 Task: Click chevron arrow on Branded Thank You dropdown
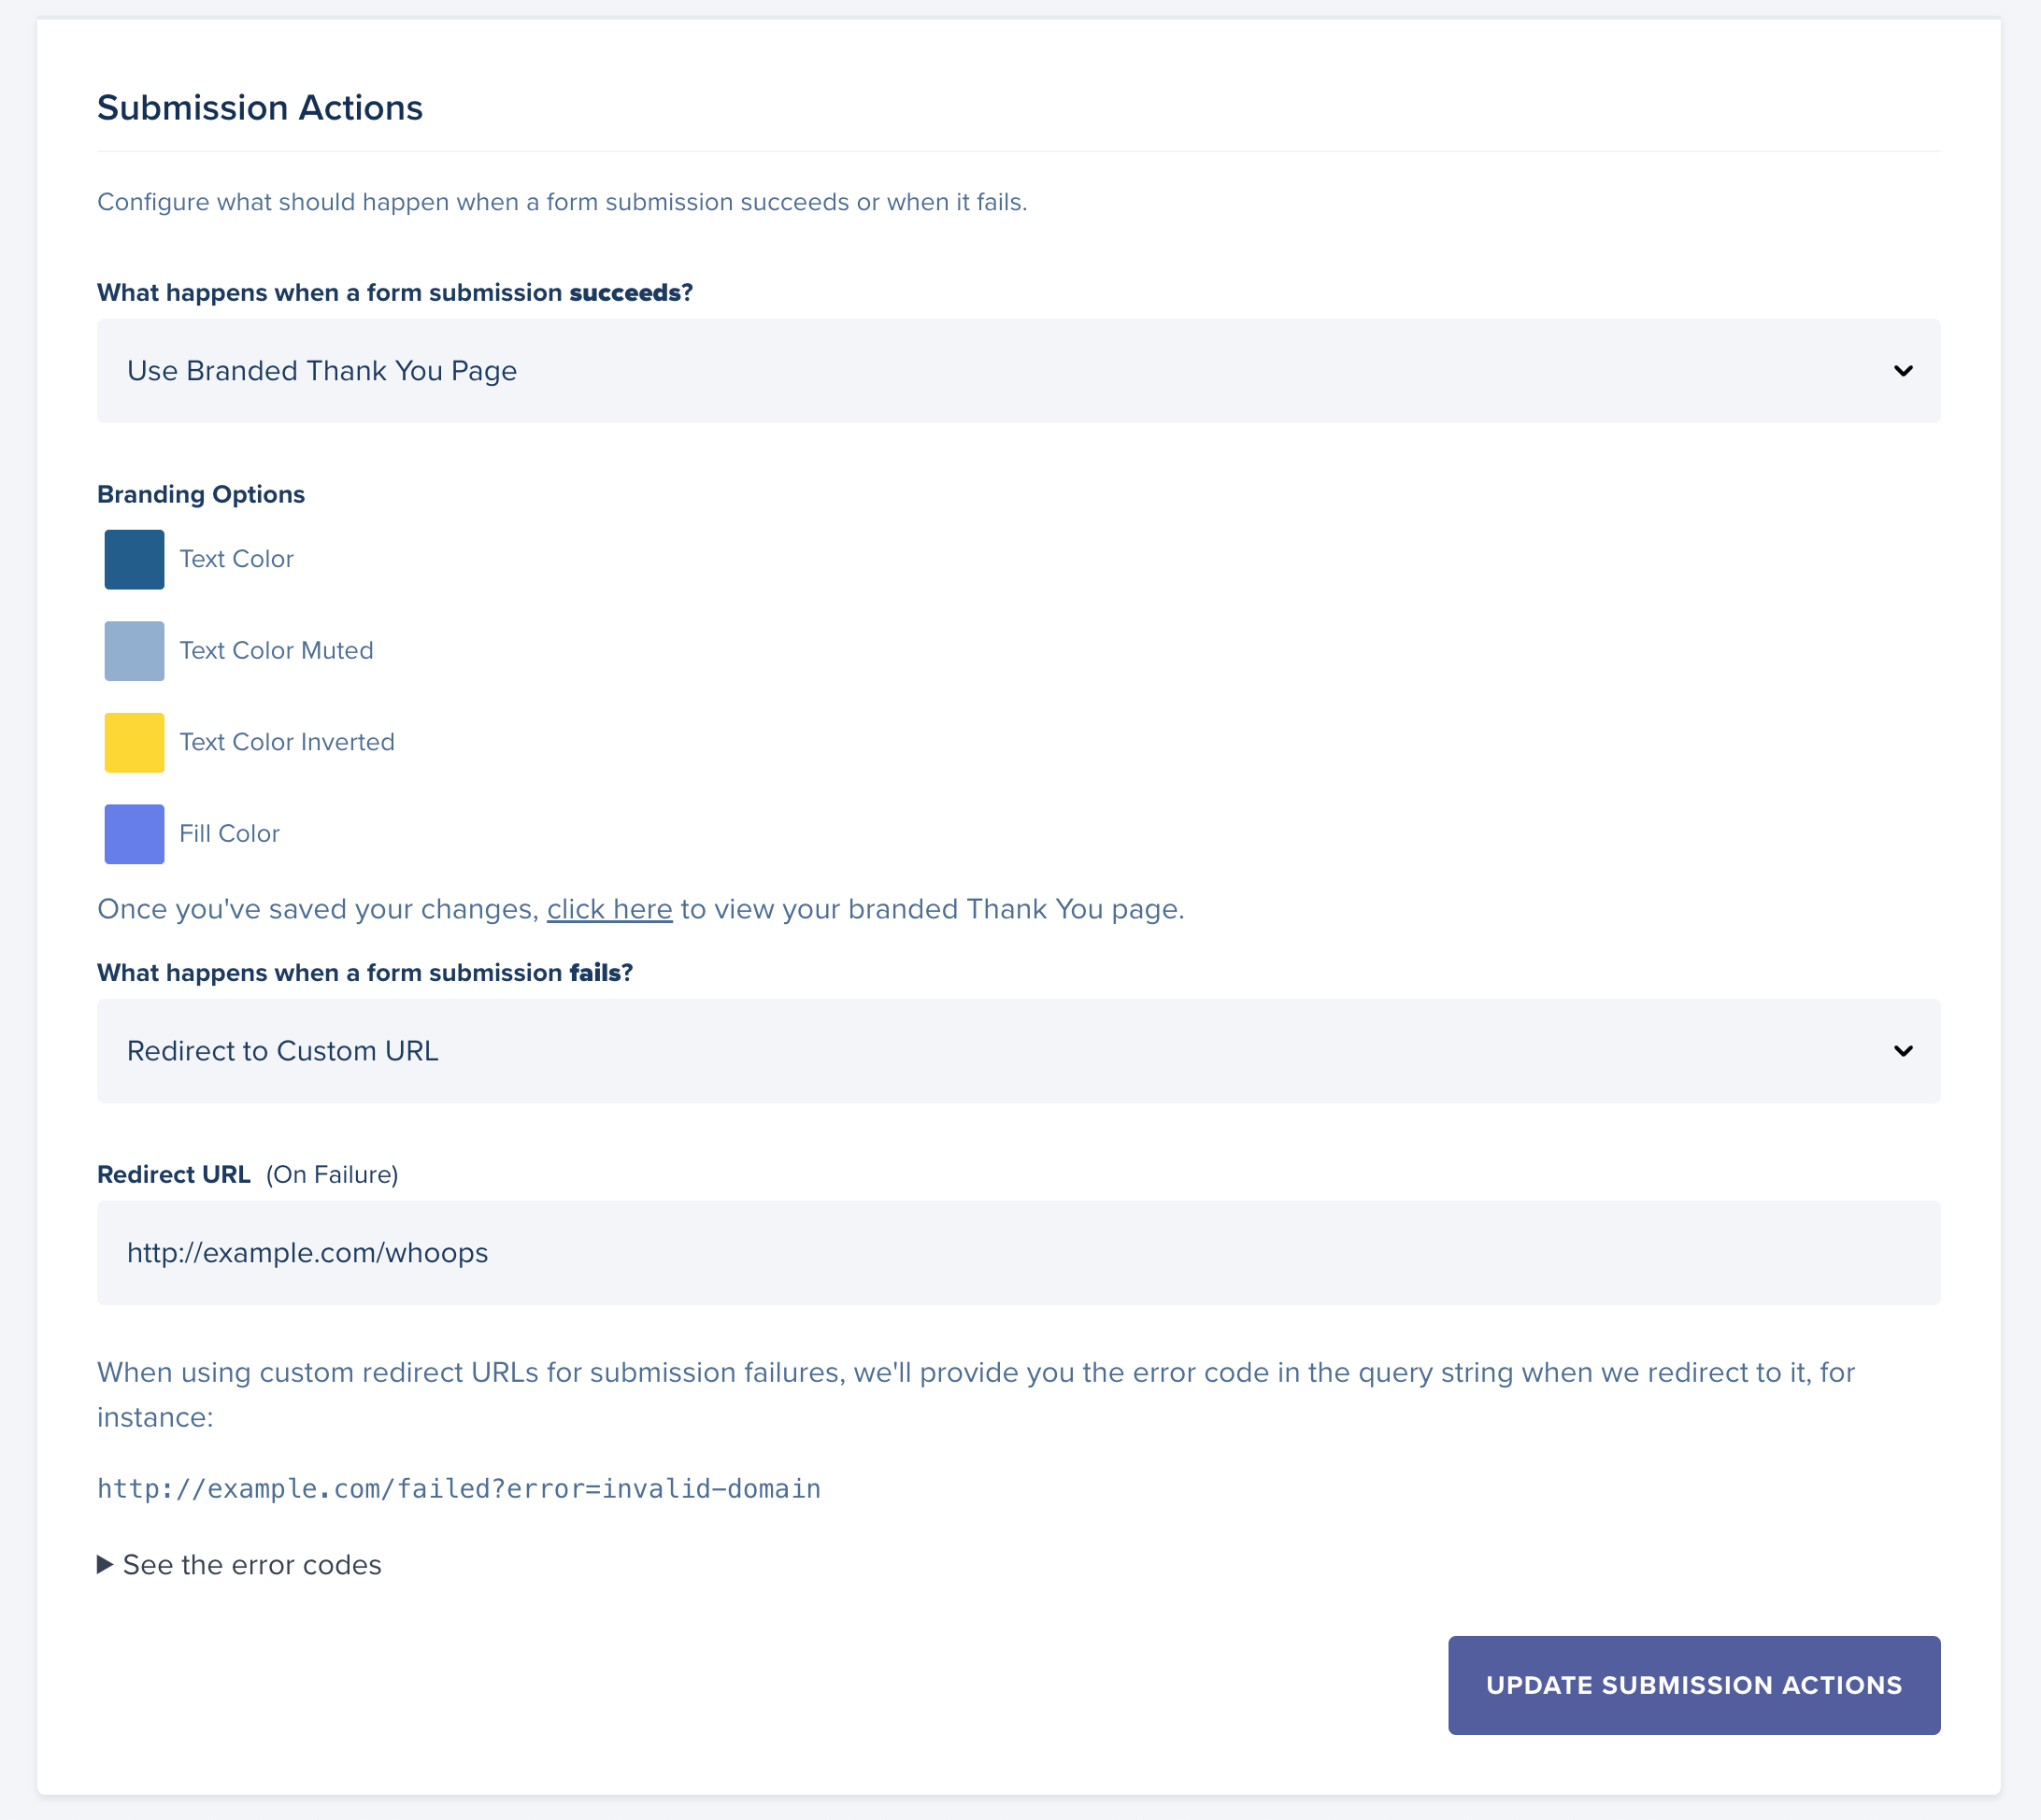coord(1902,371)
